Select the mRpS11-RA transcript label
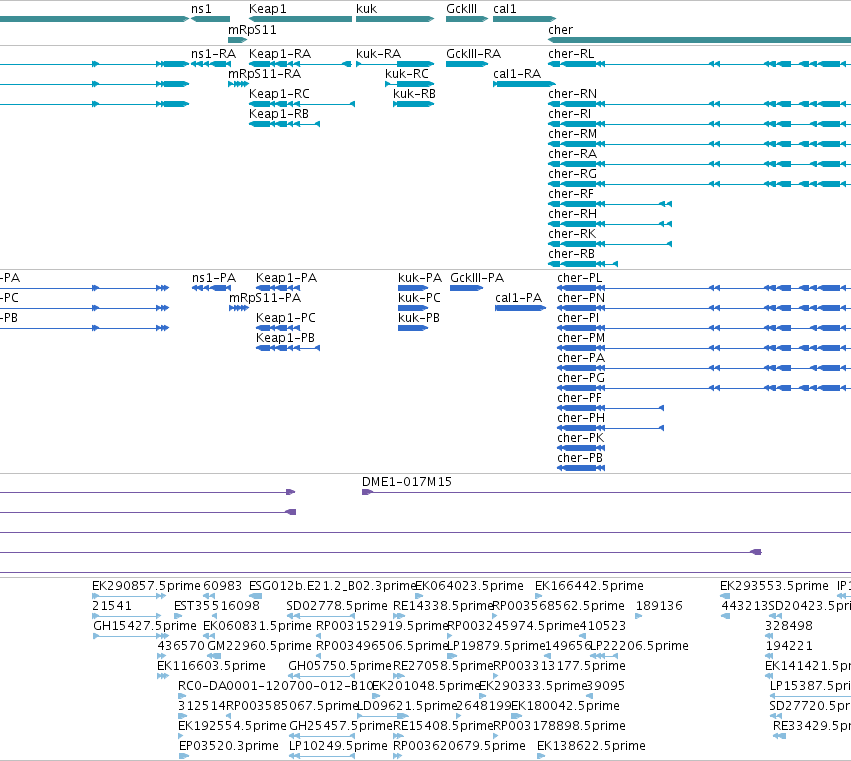This screenshot has height=761, width=851. click(x=264, y=74)
